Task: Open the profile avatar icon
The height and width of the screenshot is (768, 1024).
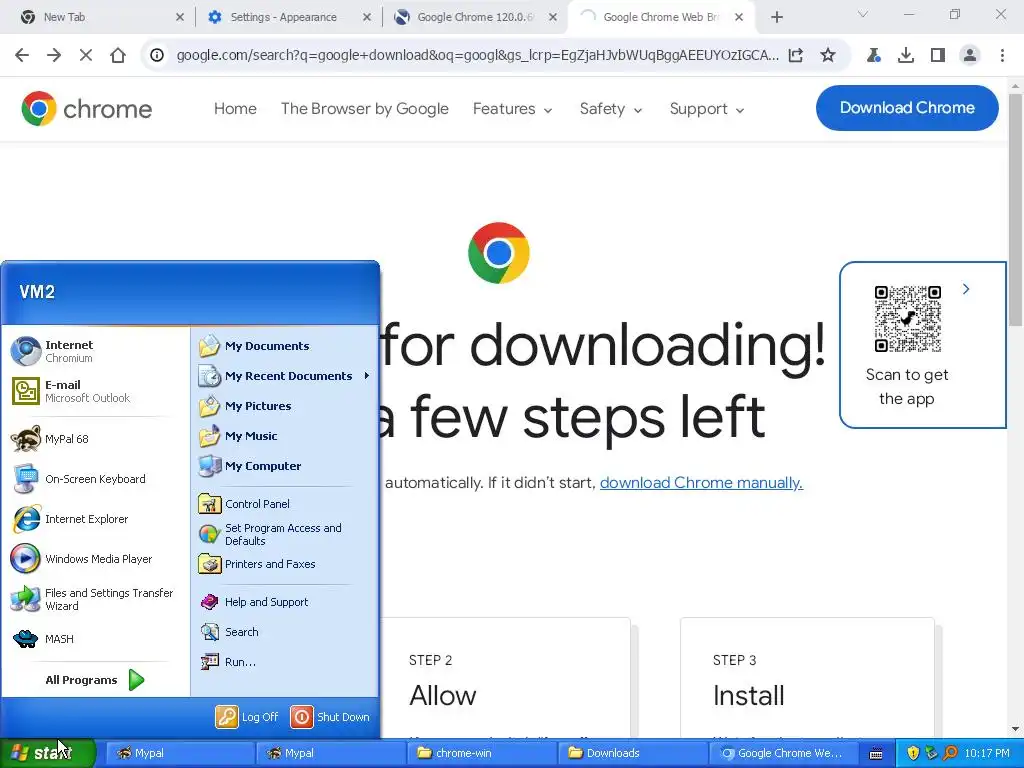Action: pyautogui.click(x=970, y=56)
